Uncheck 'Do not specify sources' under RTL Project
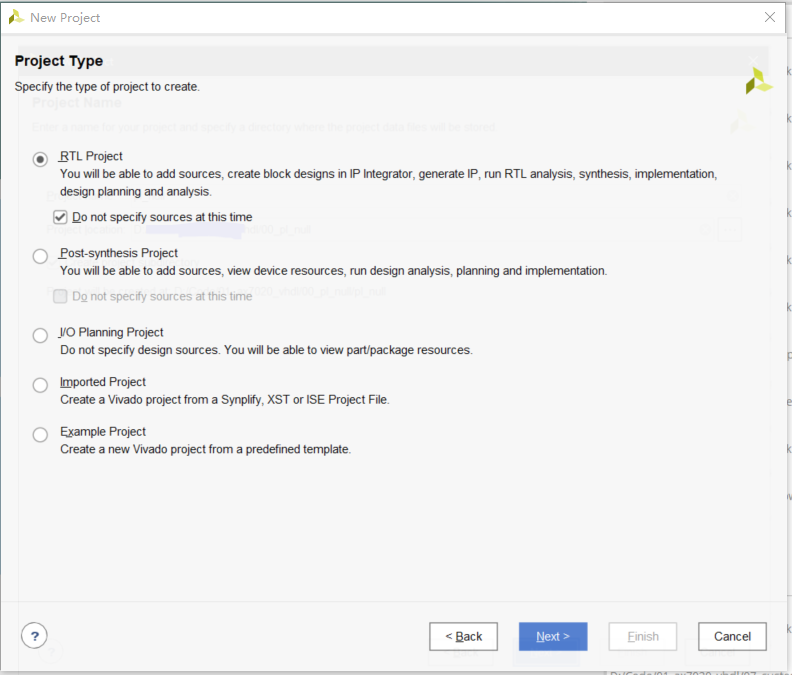Screen dimensions: 792x675 tap(60, 217)
